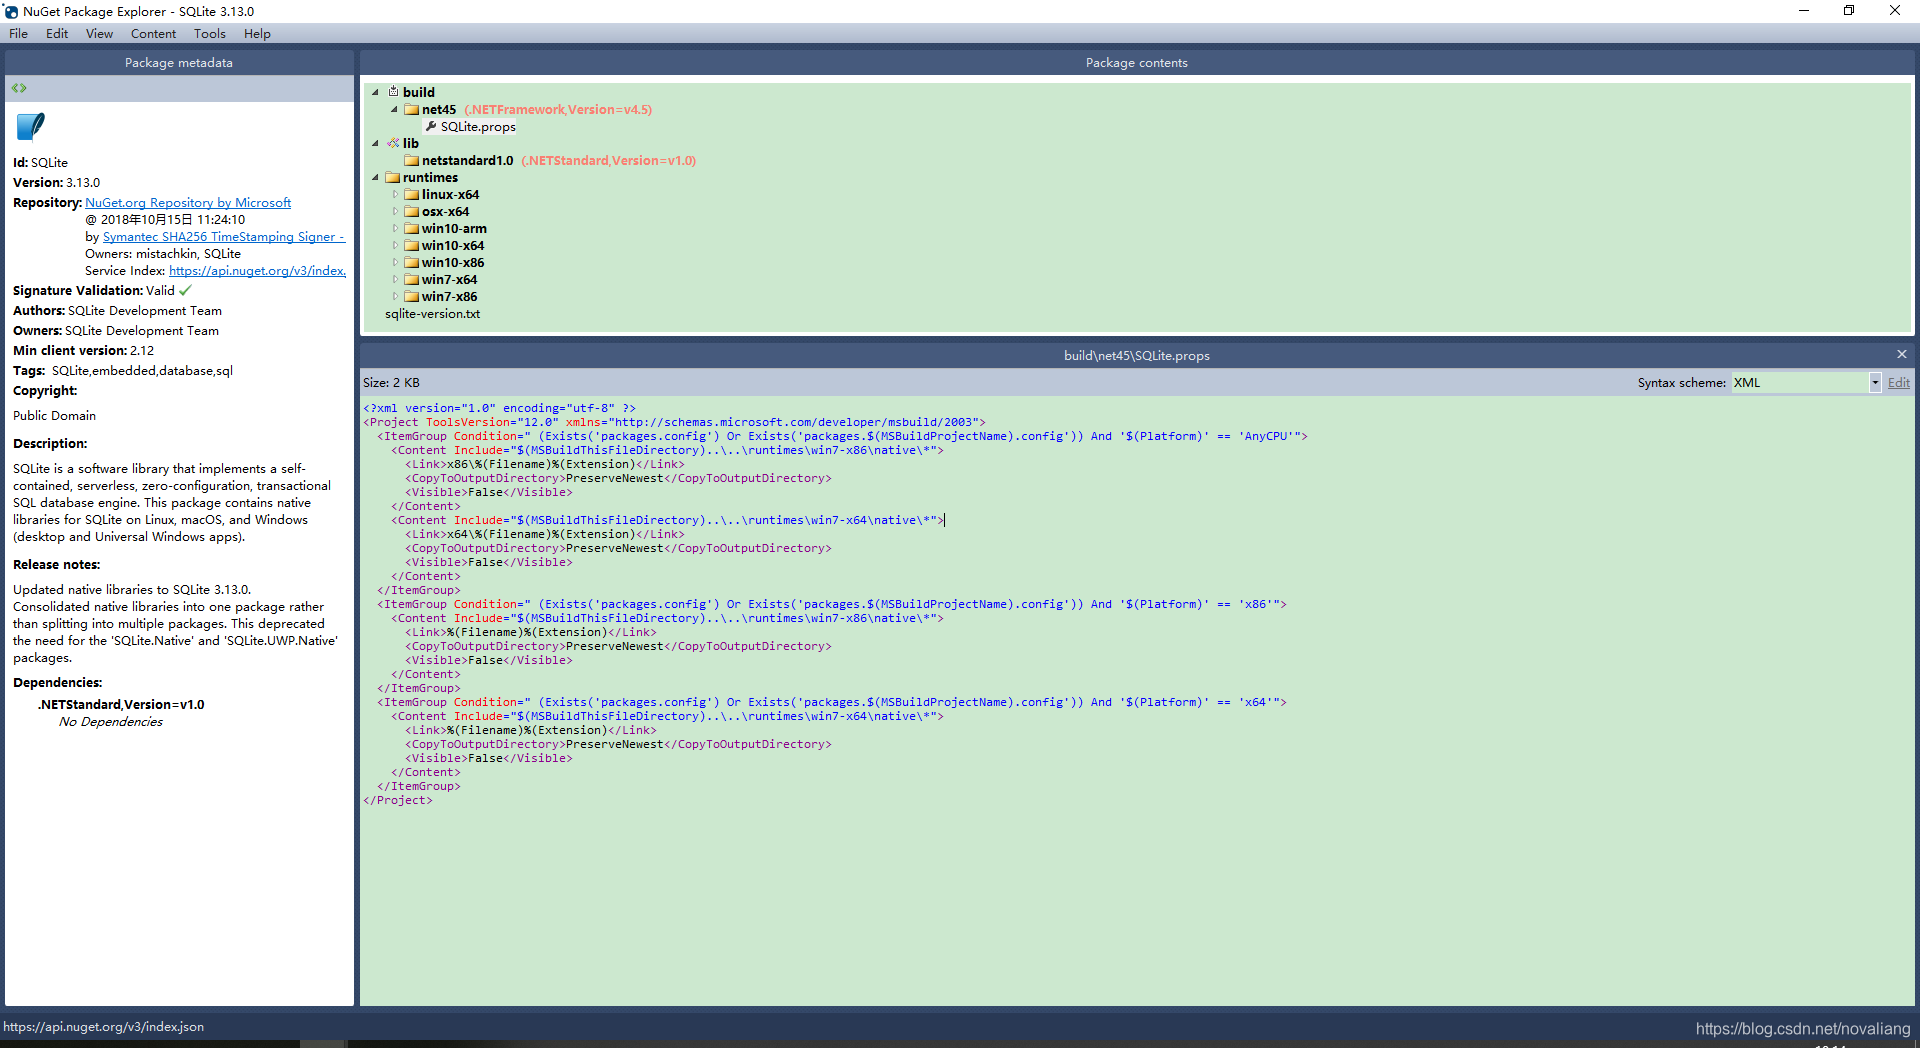Screen dimensions: 1920x1048
Task: Open the Tools menu
Action: click(x=210, y=33)
